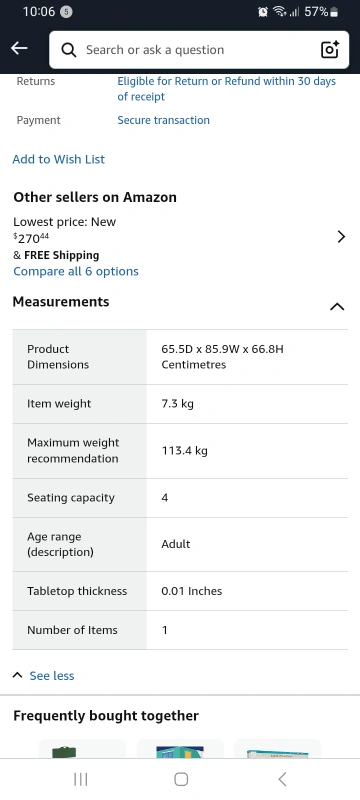Open Android recent apps button
360x800 pixels.
81,779
